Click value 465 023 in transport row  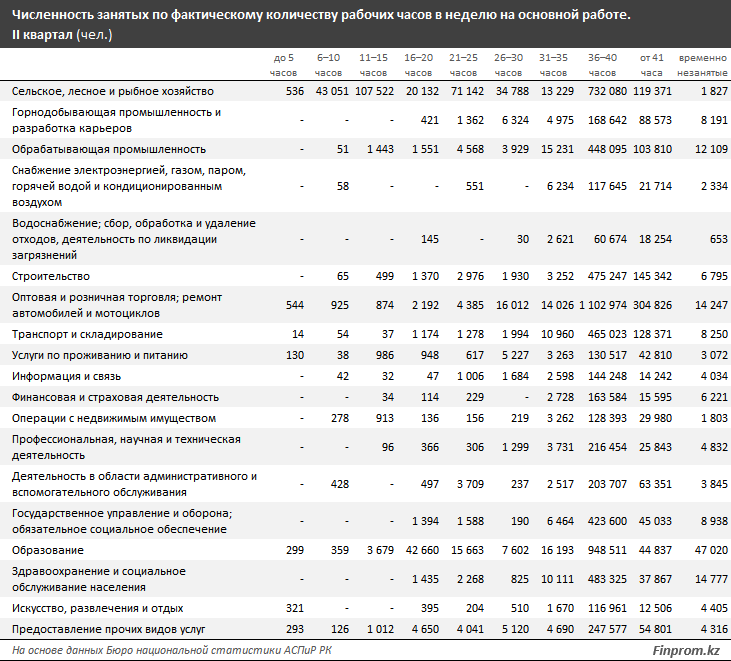point(607,335)
